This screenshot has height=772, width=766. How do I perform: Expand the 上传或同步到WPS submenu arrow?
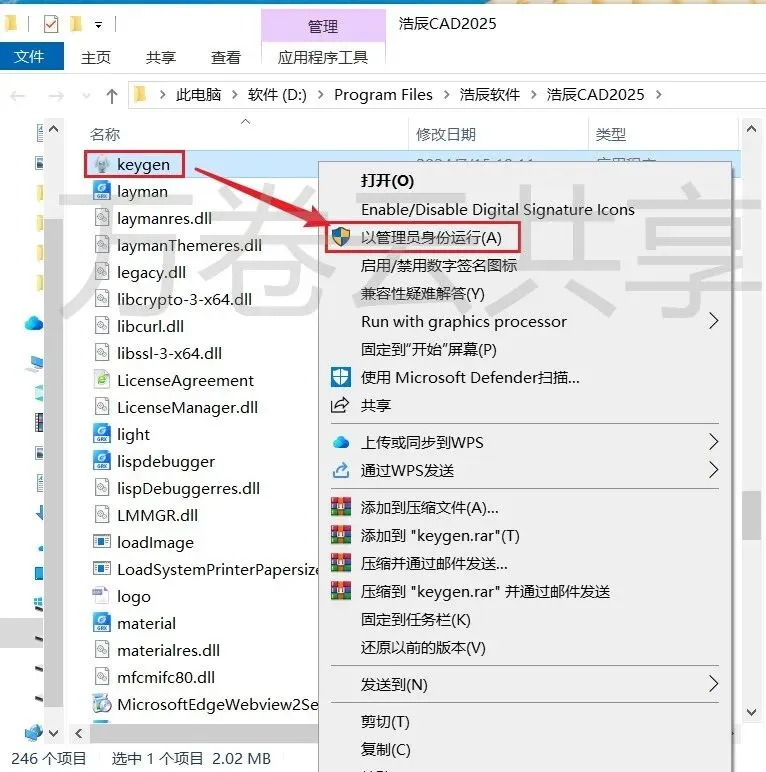713,442
